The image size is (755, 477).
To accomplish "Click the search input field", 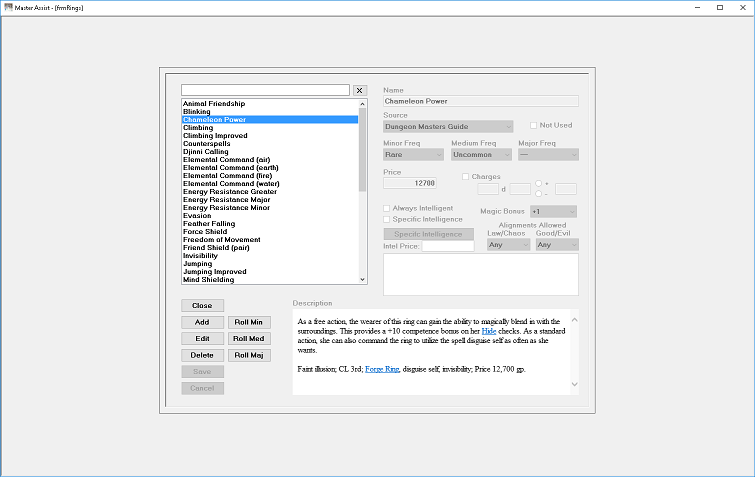I will coord(265,90).
